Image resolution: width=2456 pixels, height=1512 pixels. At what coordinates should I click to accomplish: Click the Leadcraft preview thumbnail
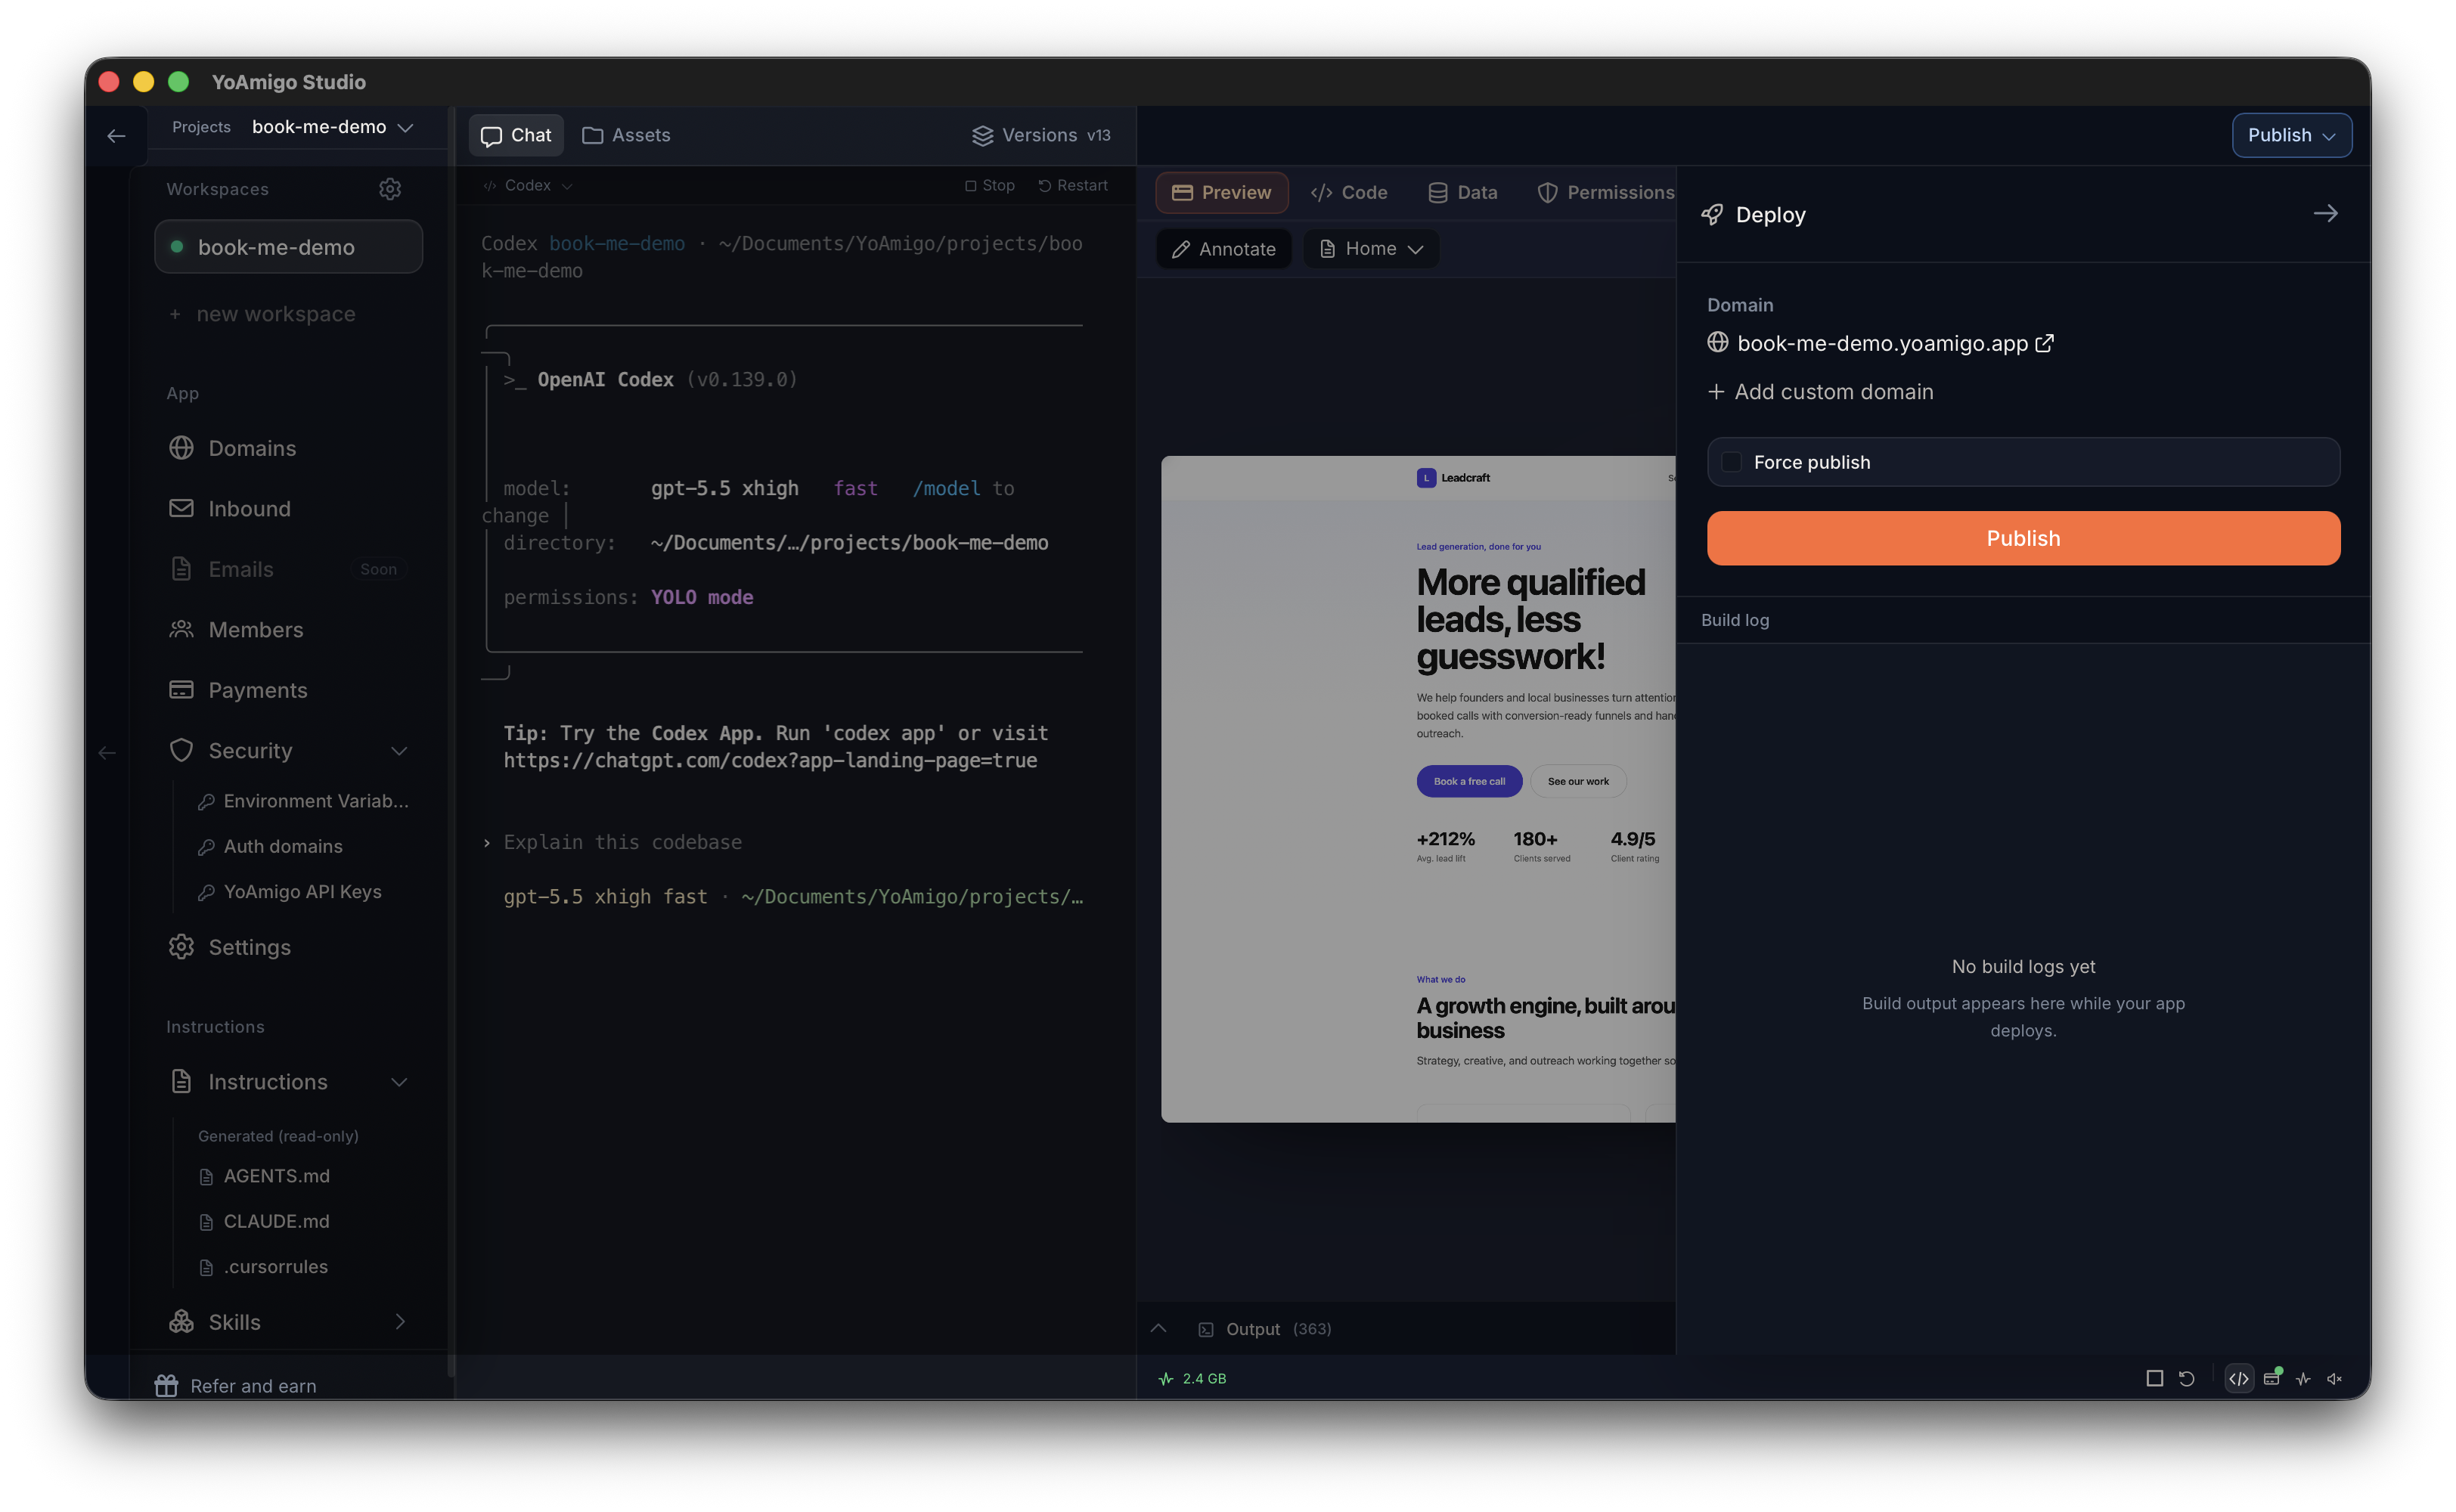coord(1417,789)
